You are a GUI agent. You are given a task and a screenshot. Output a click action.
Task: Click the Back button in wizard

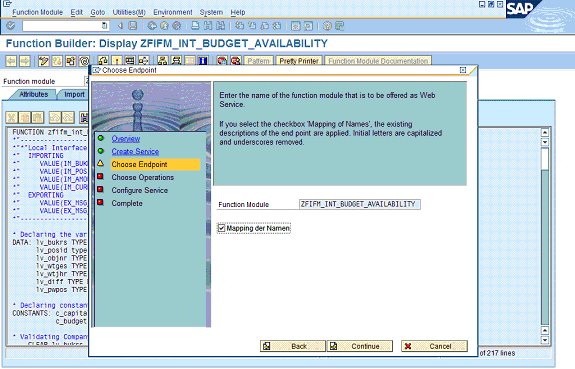[293, 346]
